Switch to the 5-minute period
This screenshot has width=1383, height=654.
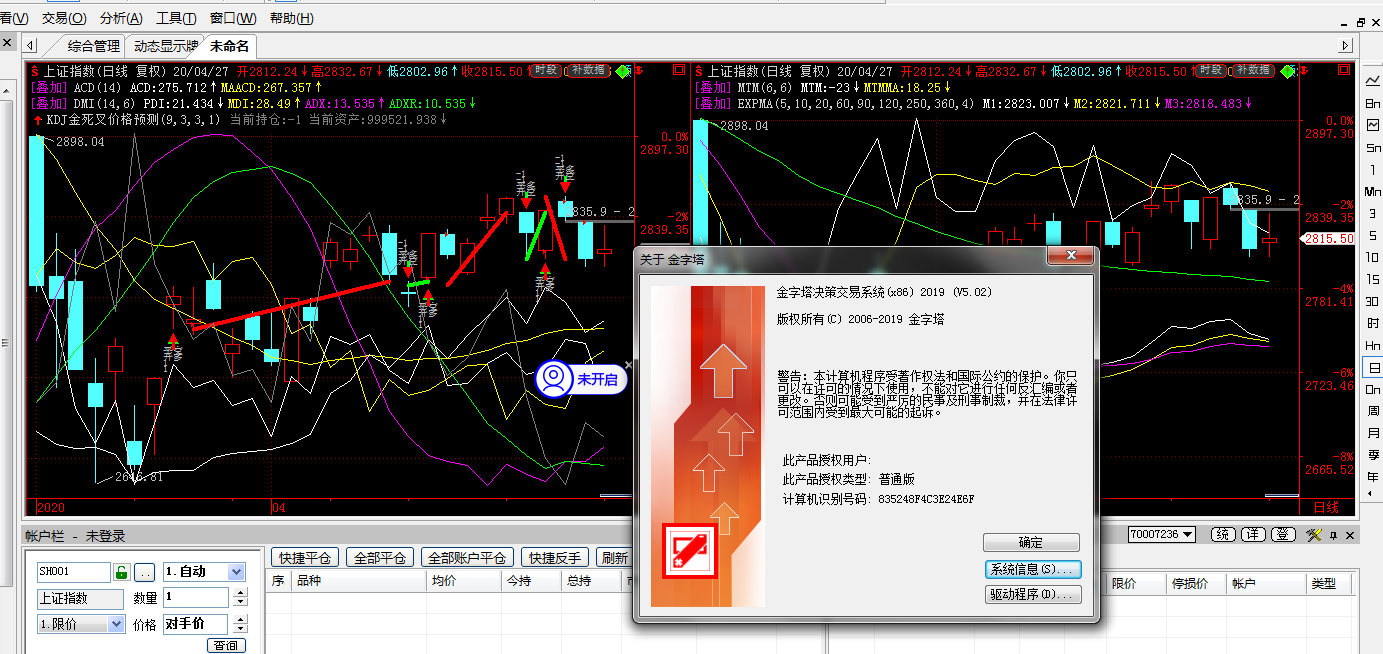(x=1373, y=236)
